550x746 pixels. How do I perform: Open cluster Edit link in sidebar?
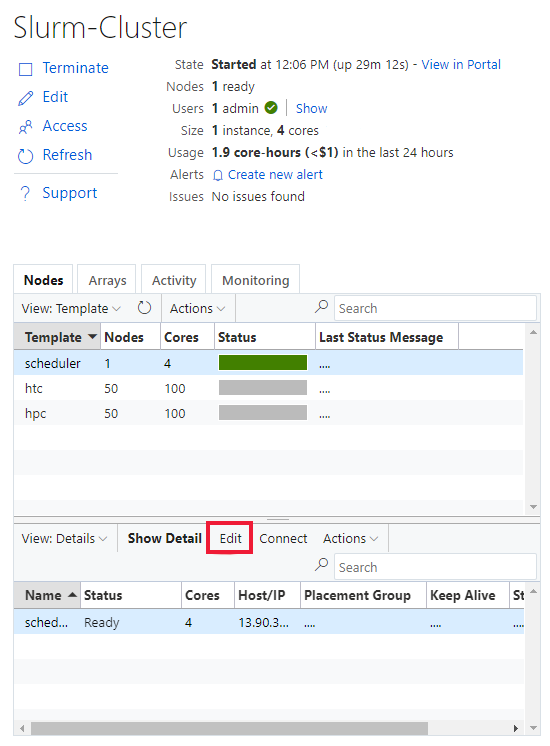55,97
